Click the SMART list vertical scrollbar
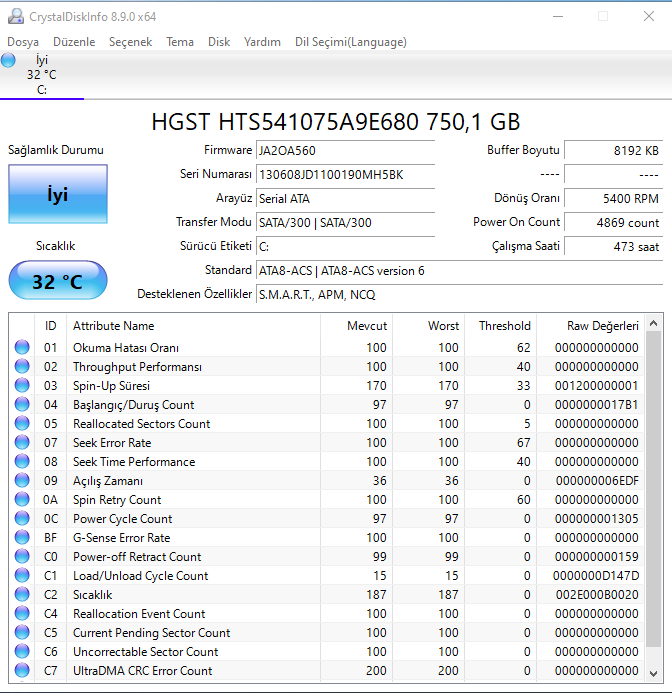672x693 pixels. click(x=653, y=500)
